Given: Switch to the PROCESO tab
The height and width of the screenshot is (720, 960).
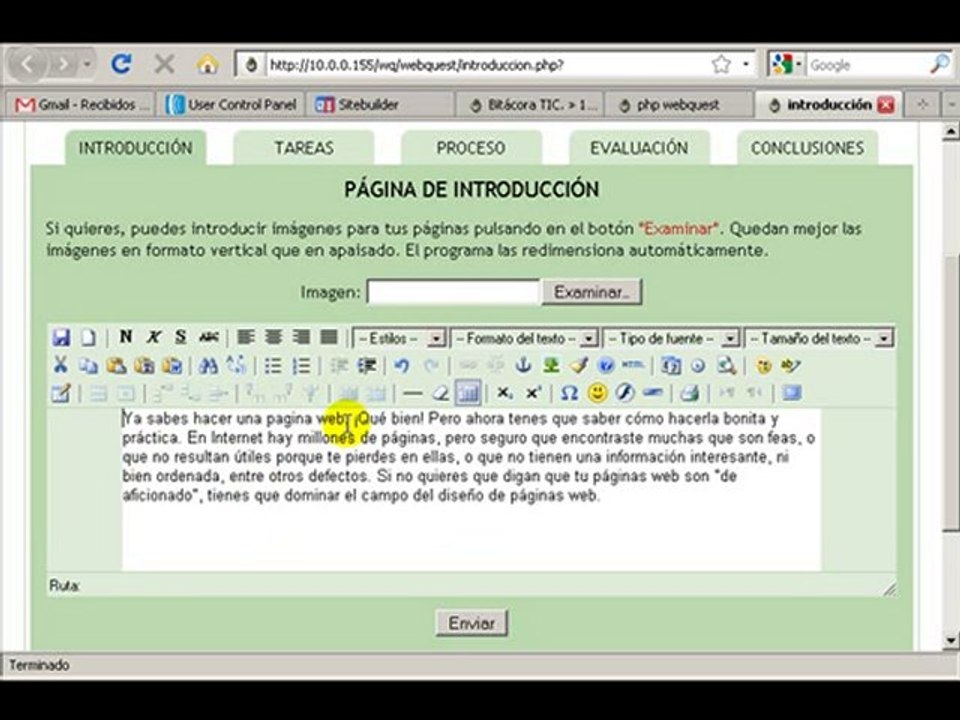Looking at the screenshot, I should pos(471,148).
